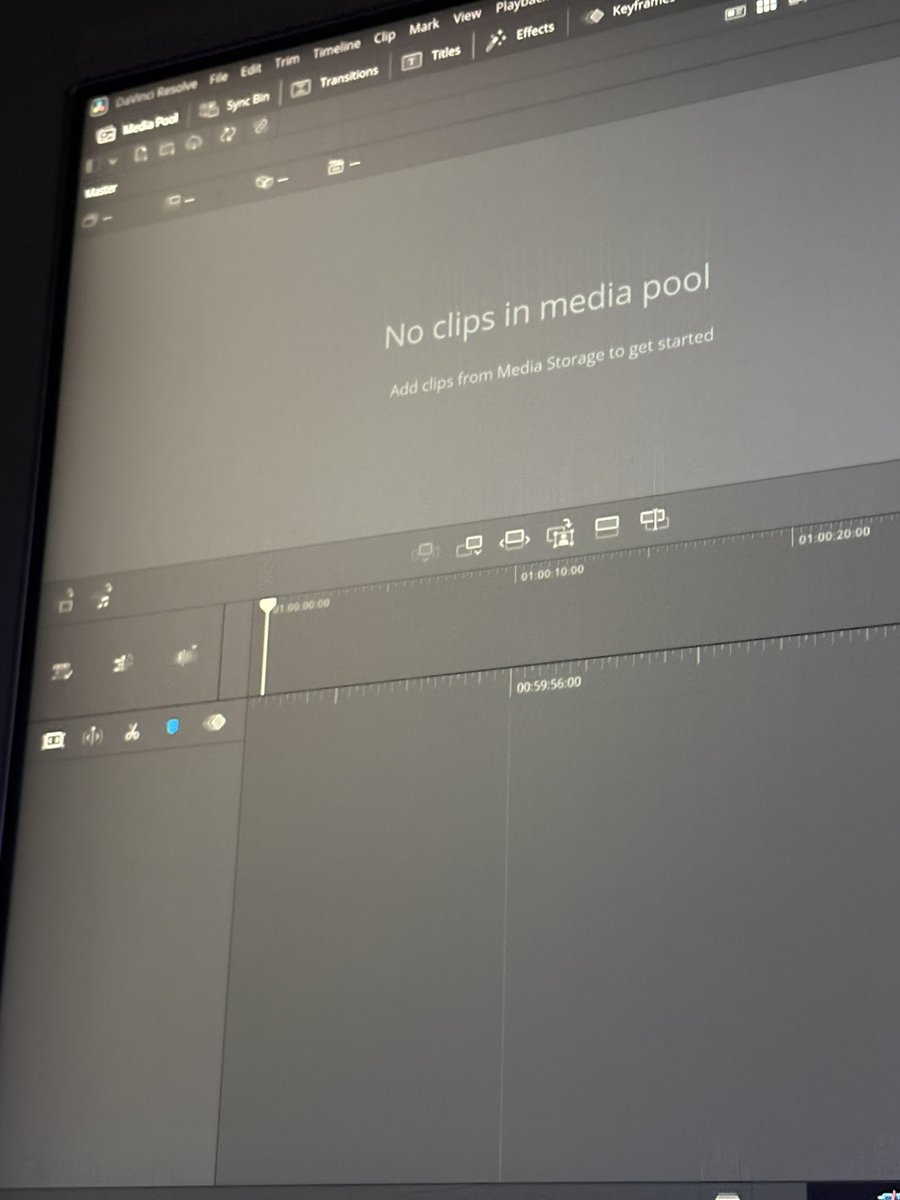Click the Ripple Overwrite icon
900x1200 pixels.
pos(514,539)
